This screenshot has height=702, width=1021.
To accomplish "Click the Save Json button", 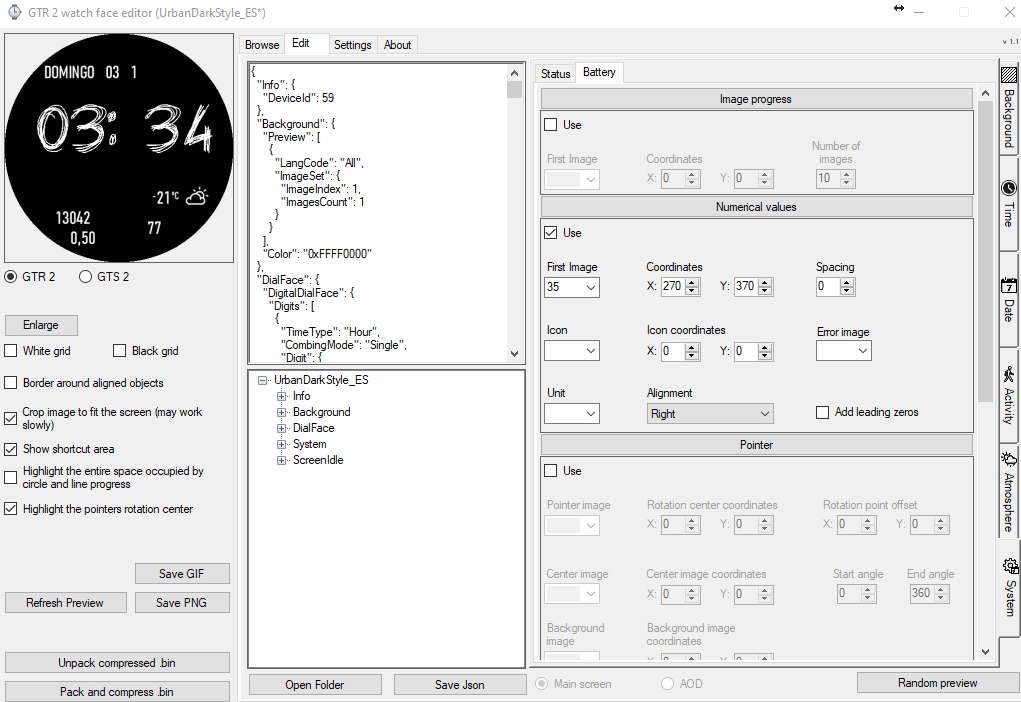I will tap(460, 685).
